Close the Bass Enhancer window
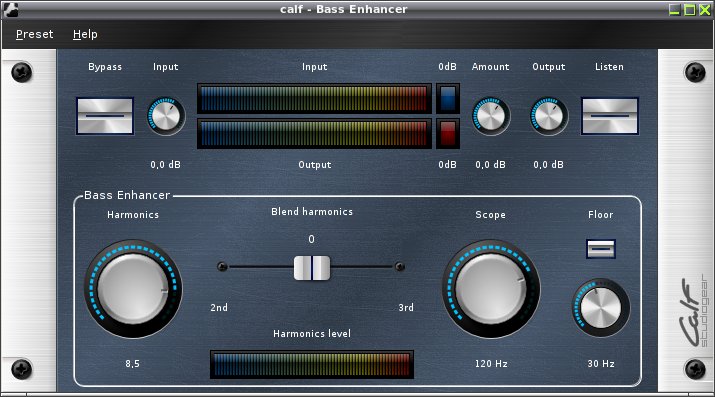715x397 pixels. coord(705,10)
